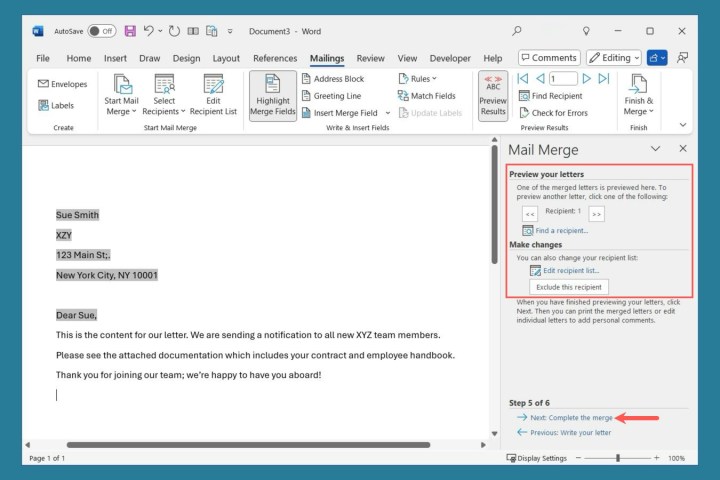The width and height of the screenshot is (720, 480).
Task: Click the record number field in Preview Results
Action: [x=562, y=78]
